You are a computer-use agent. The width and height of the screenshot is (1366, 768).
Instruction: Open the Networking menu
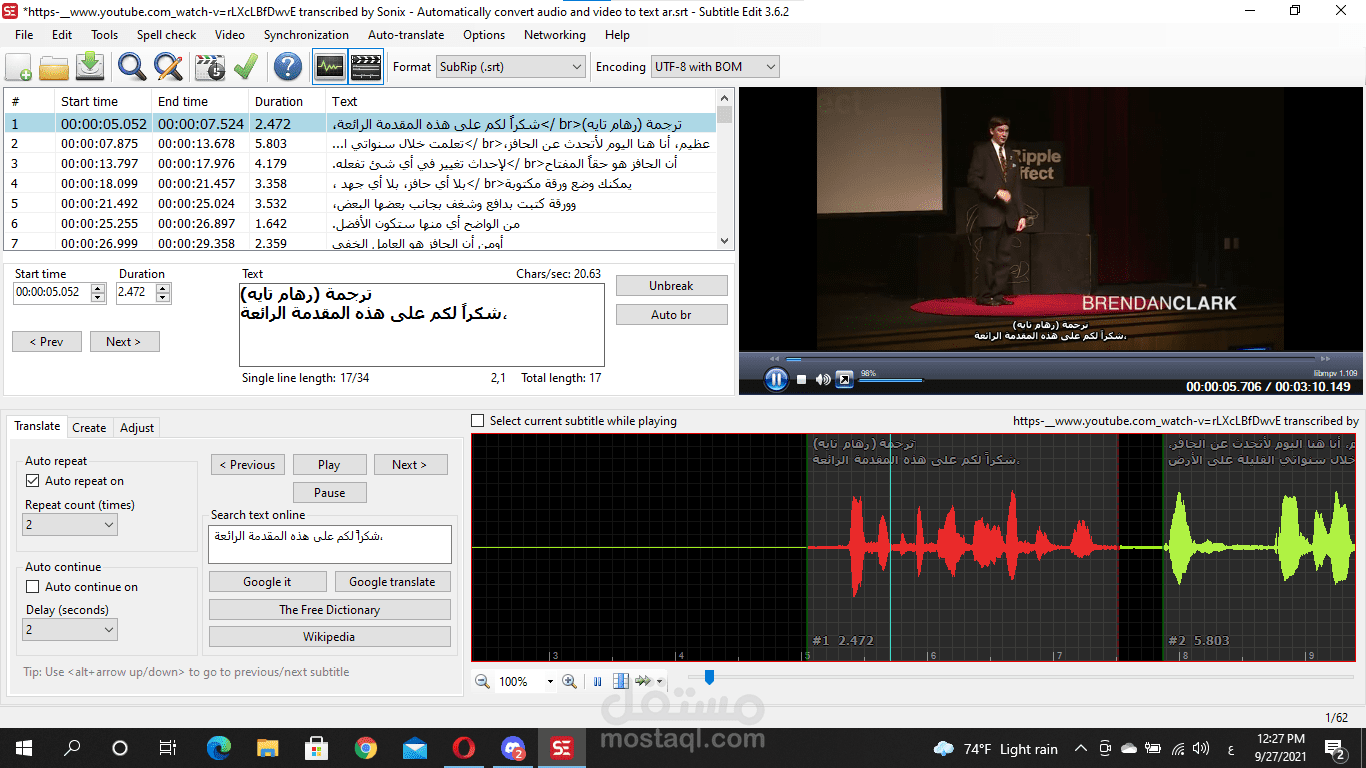(x=554, y=34)
